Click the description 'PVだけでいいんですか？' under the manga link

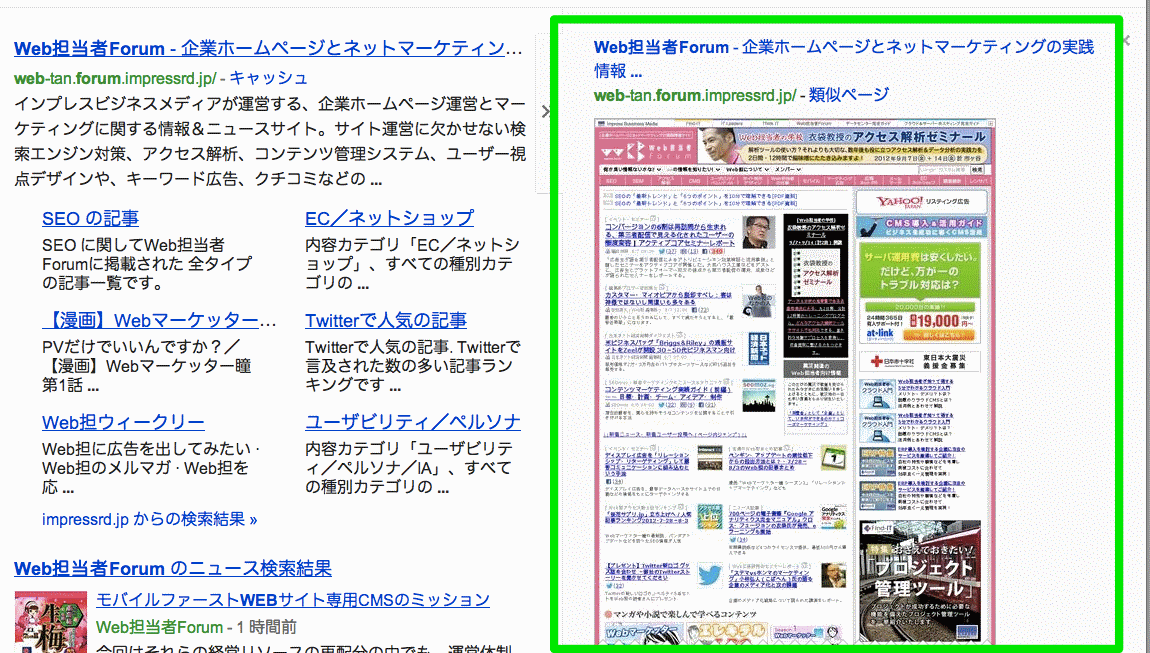147,366
